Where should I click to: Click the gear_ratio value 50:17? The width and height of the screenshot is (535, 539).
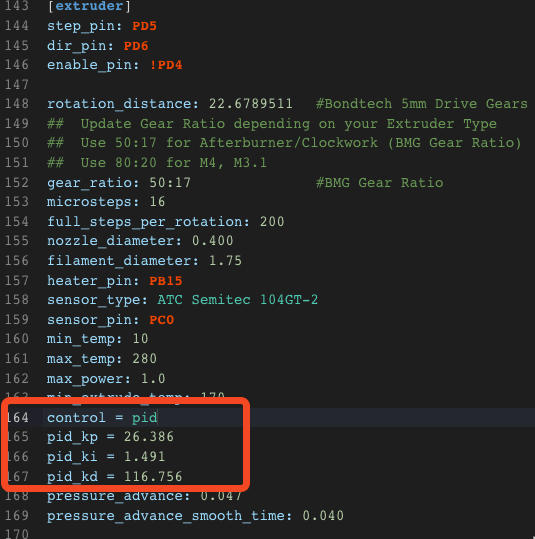170,183
